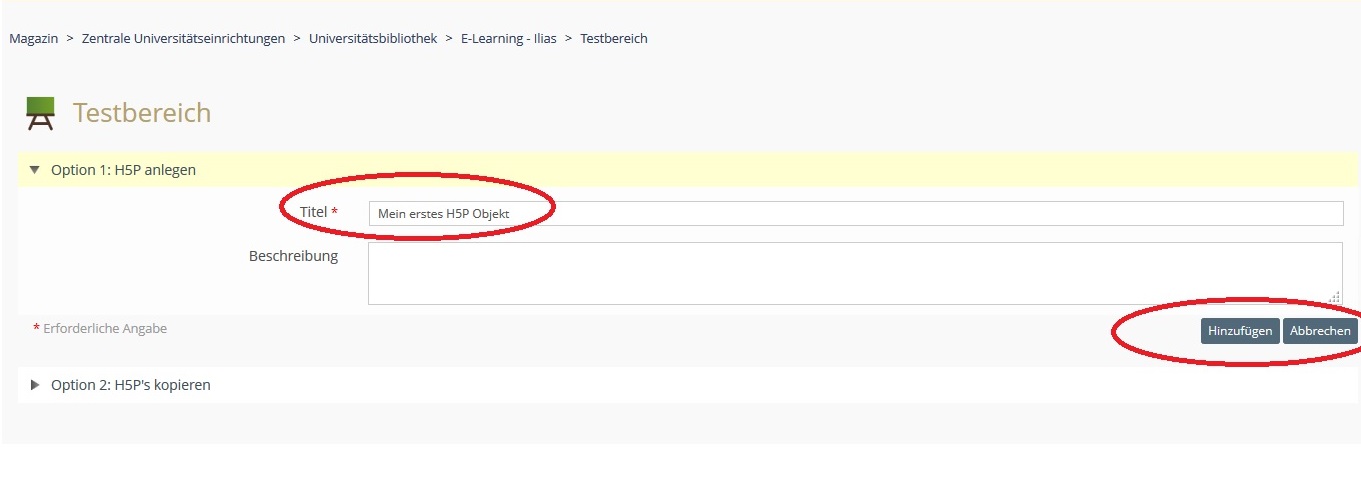Image resolution: width=1361 pixels, height=480 pixels.
Task: Click the Testbereich blackboard icon
Action: click(x=40, y=113)
